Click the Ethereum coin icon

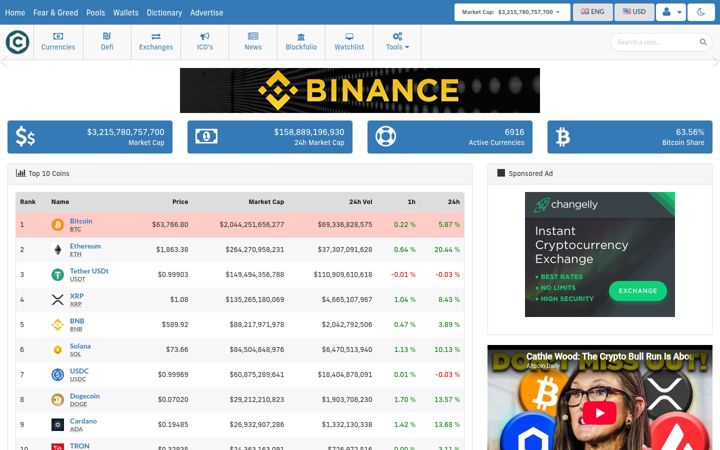pyautogui.click(x=57, y=250)
